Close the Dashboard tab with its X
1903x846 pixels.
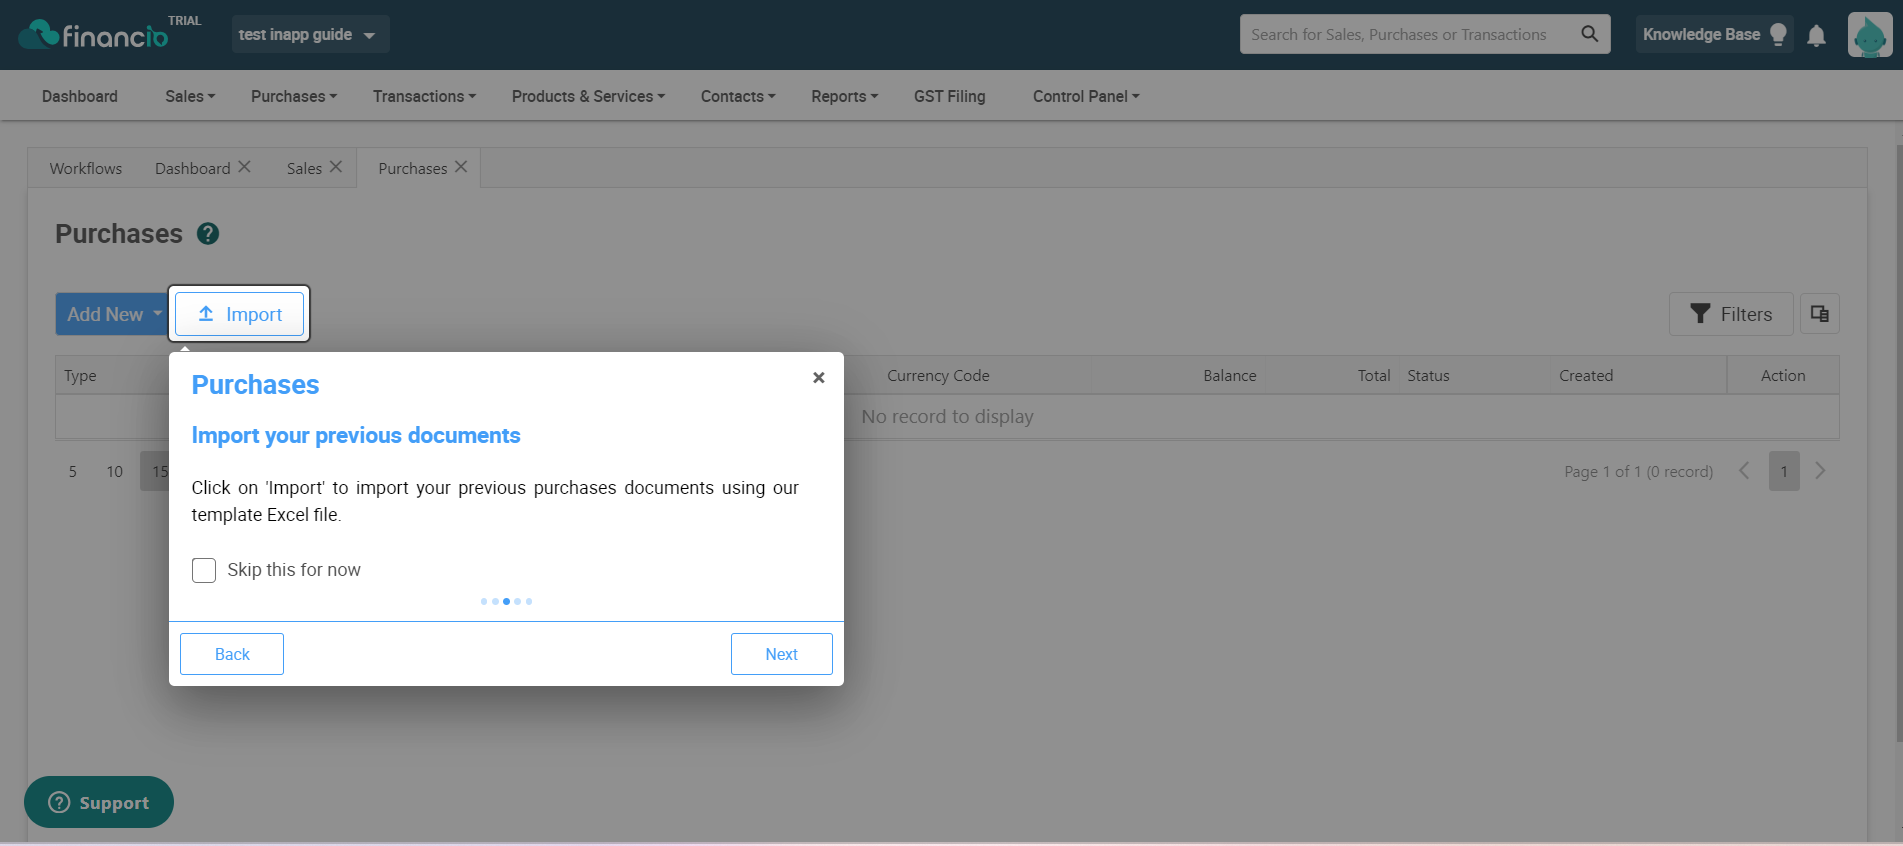coord(244,167)
